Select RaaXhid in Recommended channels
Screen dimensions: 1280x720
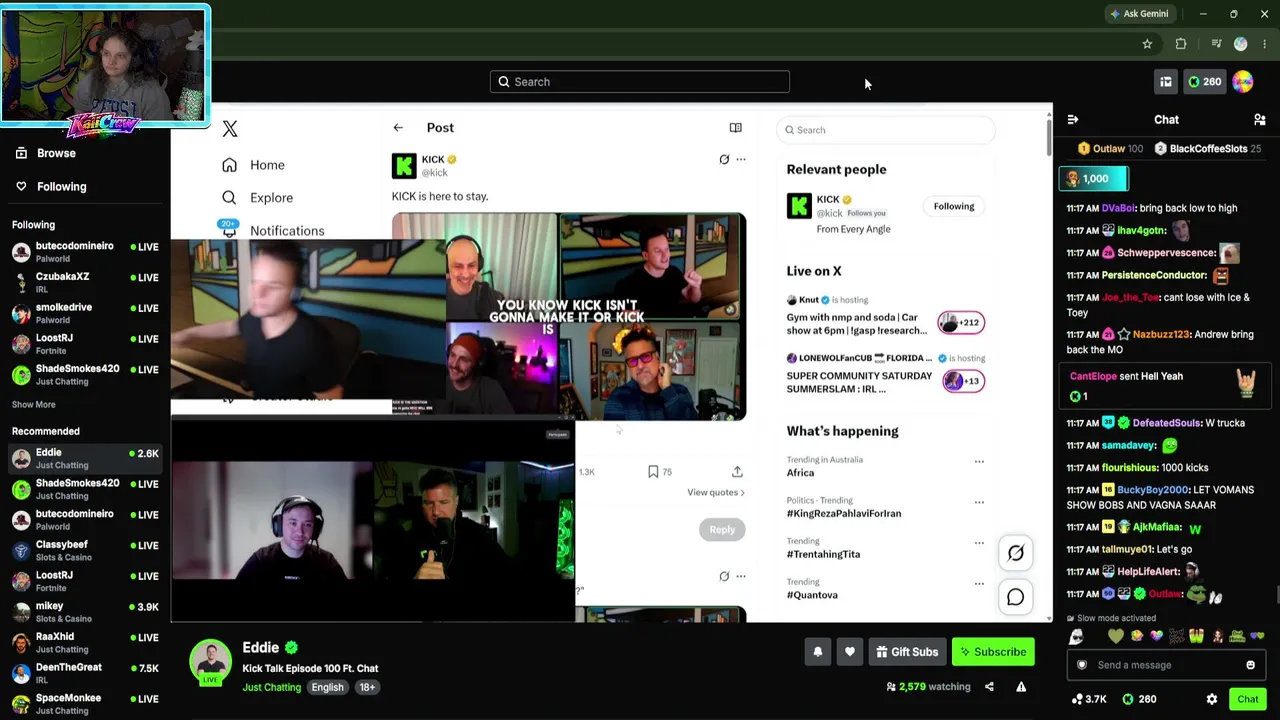click(85, 643)
